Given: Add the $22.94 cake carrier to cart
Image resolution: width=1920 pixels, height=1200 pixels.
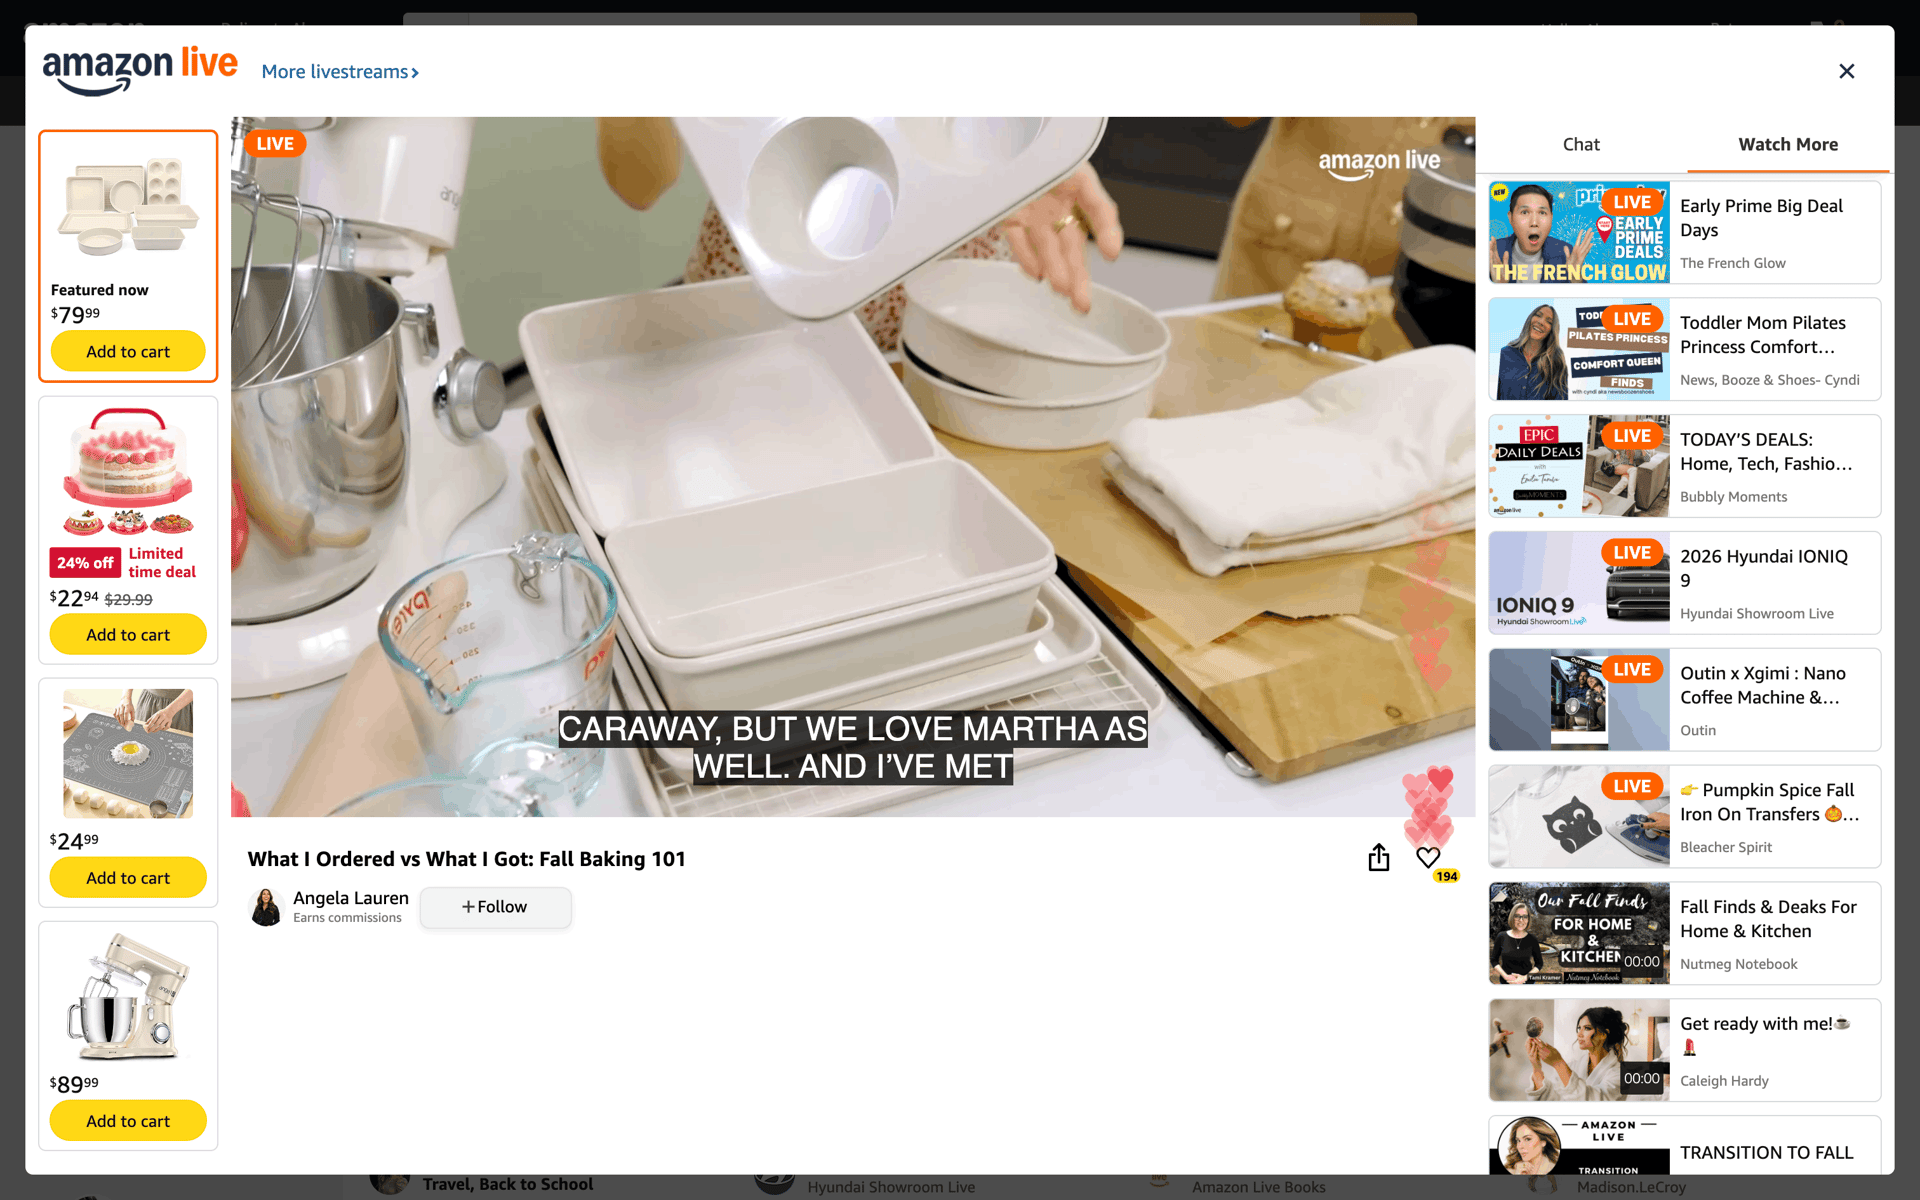Looking at the screenshot, I should point(128,634).
